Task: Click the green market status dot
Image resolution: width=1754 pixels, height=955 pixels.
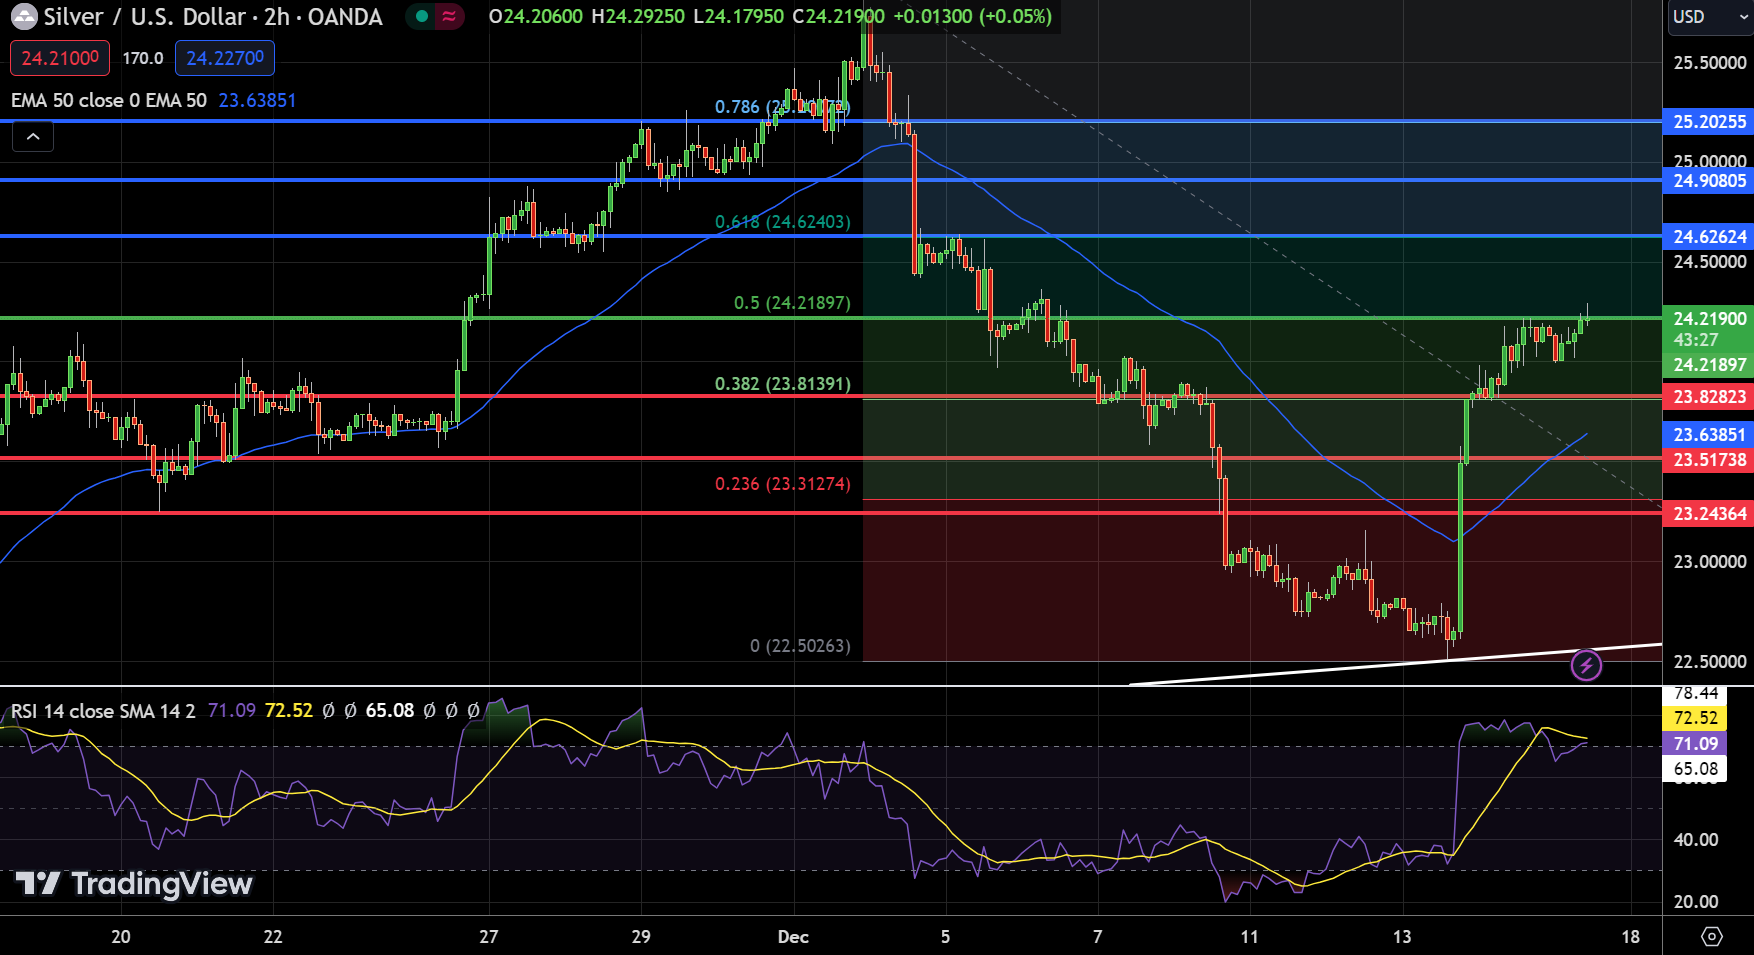Action: (x=422, y=17)
